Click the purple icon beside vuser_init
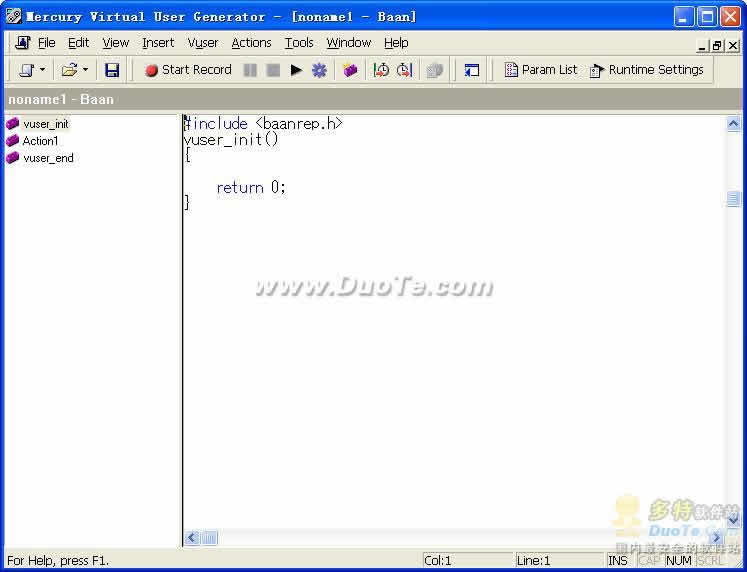 click(12, 124)
